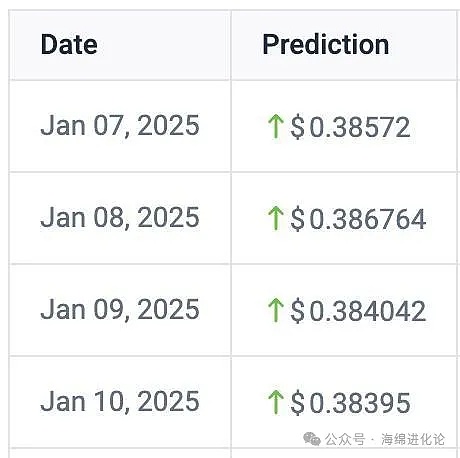Select the $0.38572 prediction value
The width and height of the screenshot is (460, 458).
click(x=350, y=127)
